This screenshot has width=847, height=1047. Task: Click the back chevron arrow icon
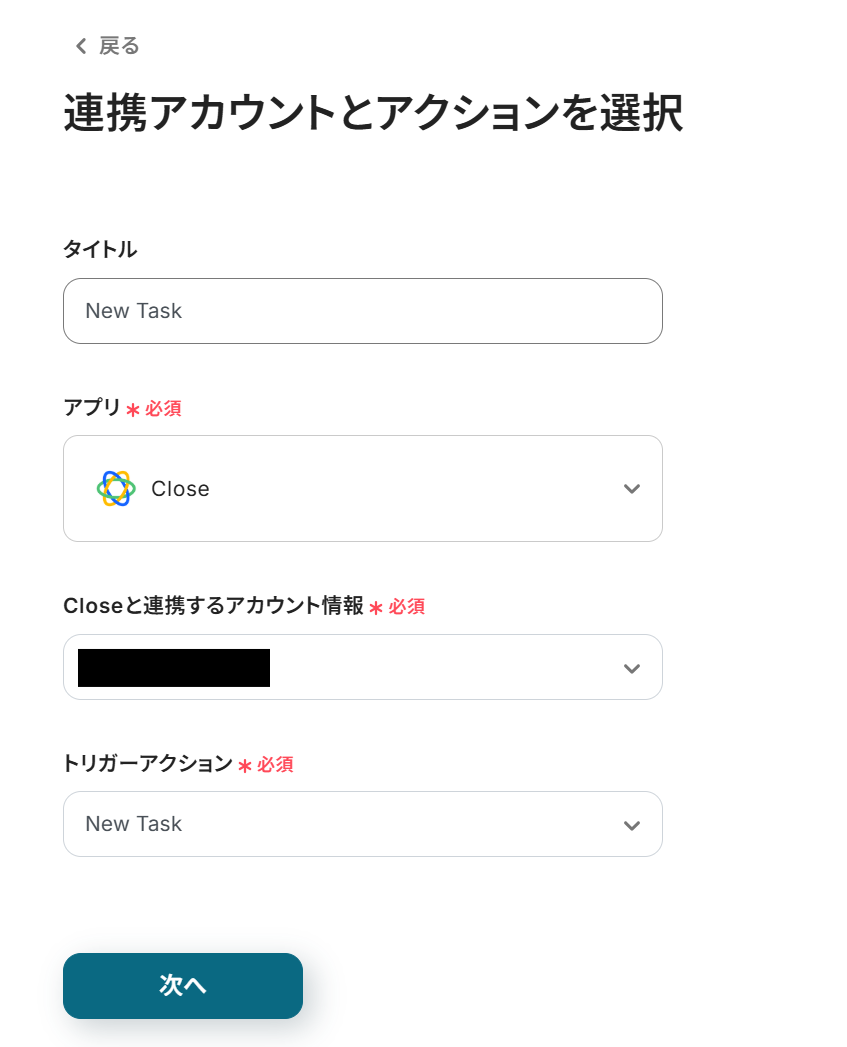pos(81,46)
